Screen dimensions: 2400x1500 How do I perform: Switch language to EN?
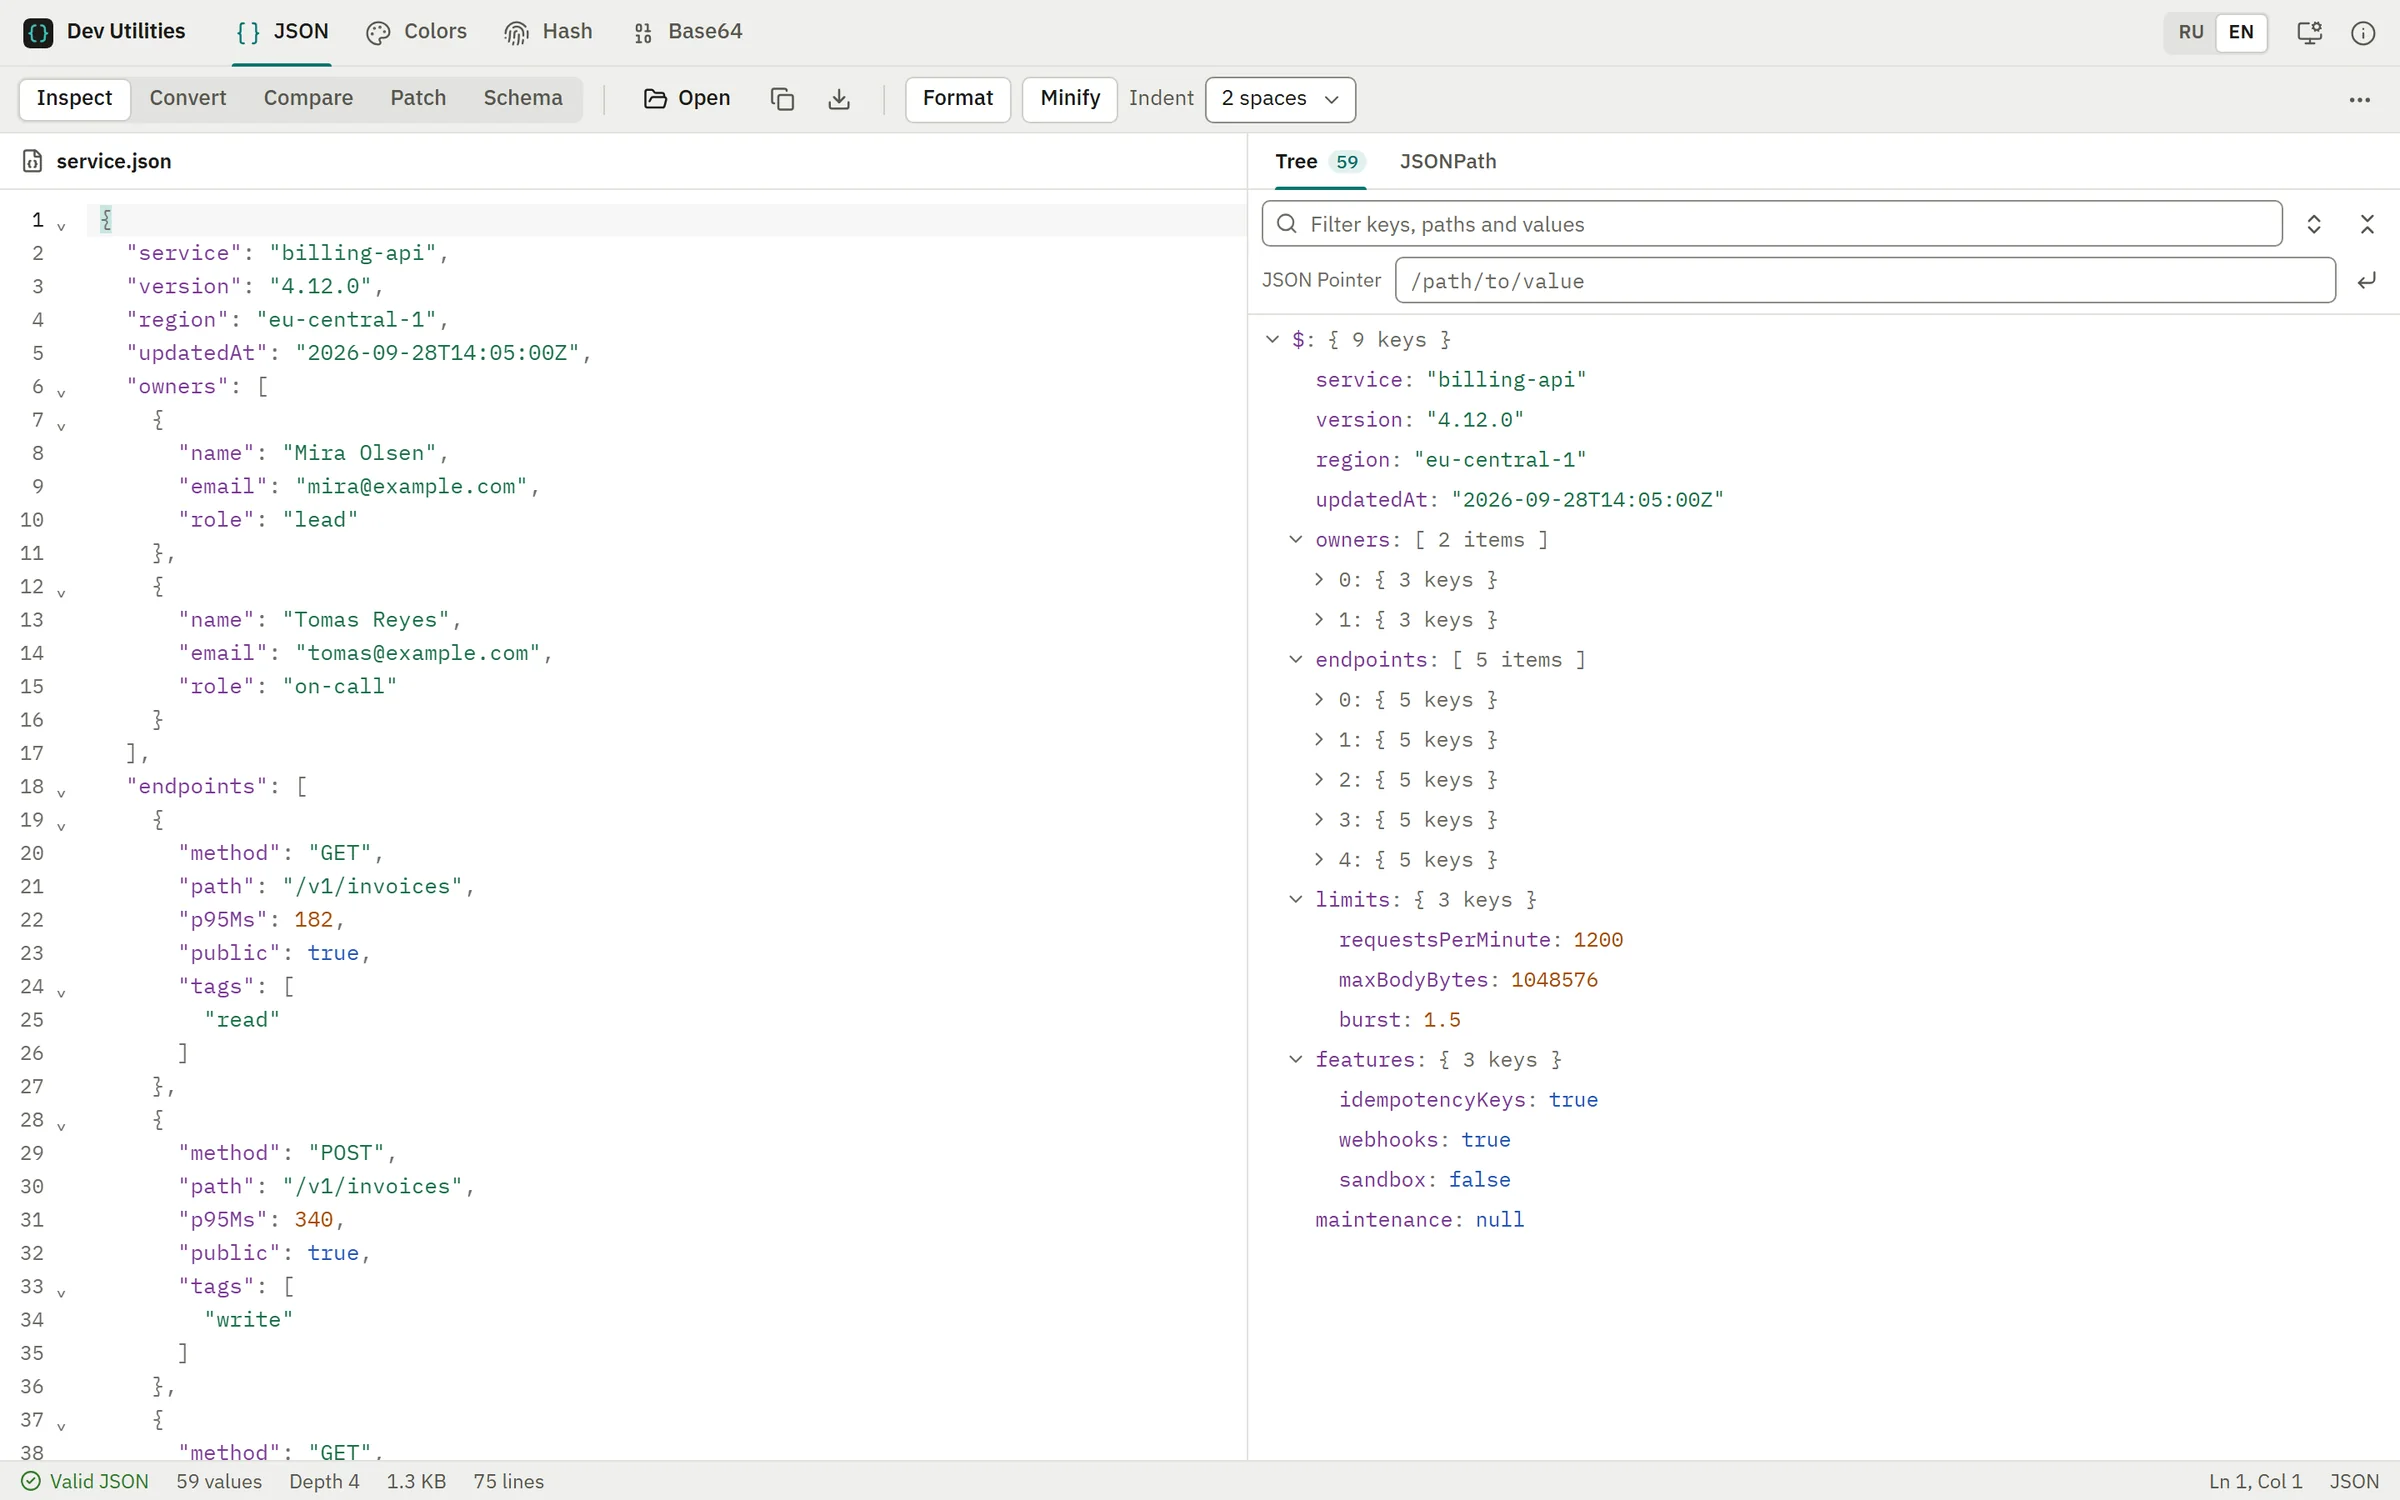(x=2241, y=32)
